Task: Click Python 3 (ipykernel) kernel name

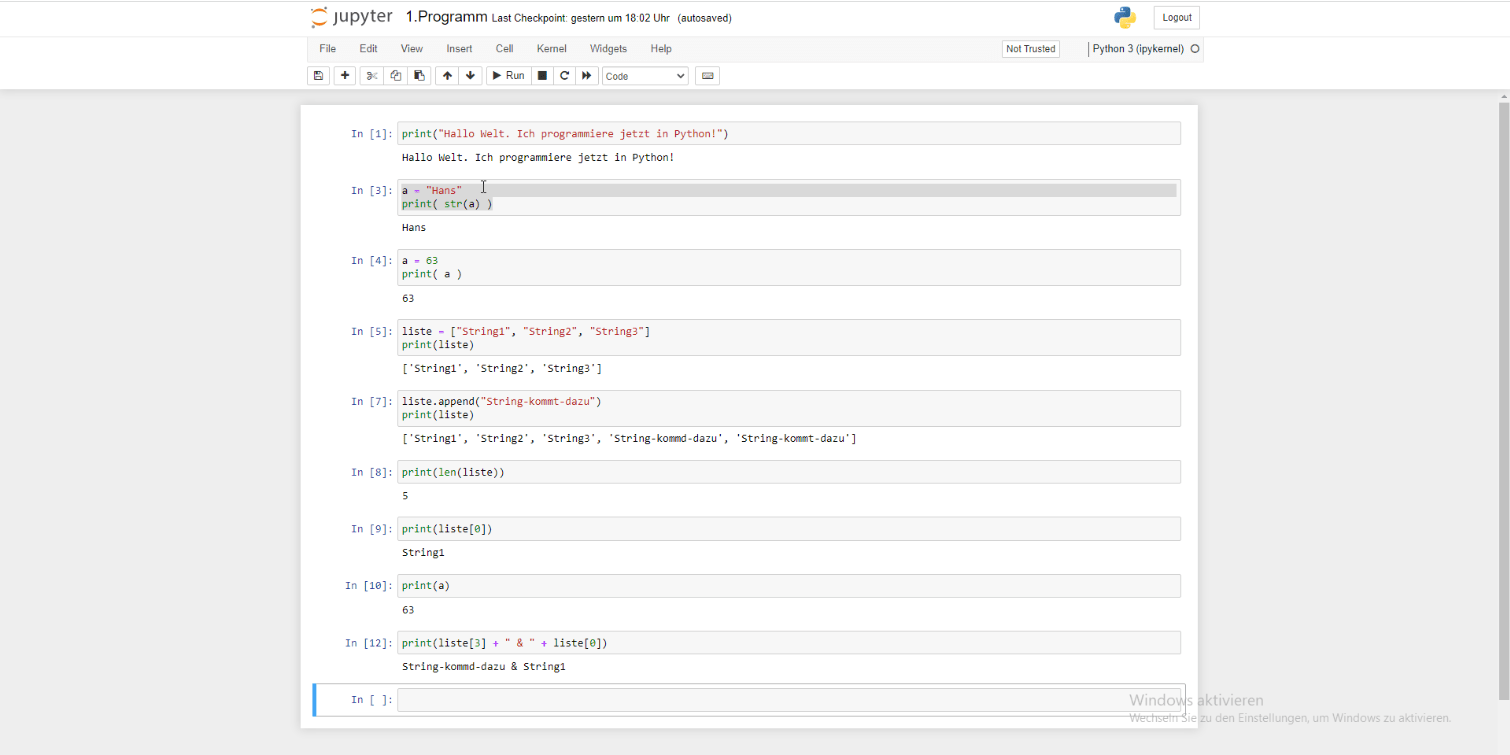Action: pyautogui.click(x=1138, y=49)
